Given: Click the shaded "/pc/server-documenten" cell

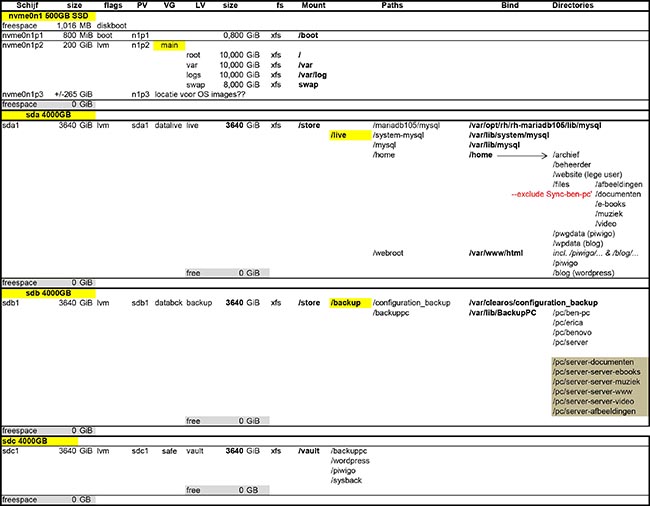Looking at the screenshot, I should (599, 362).
